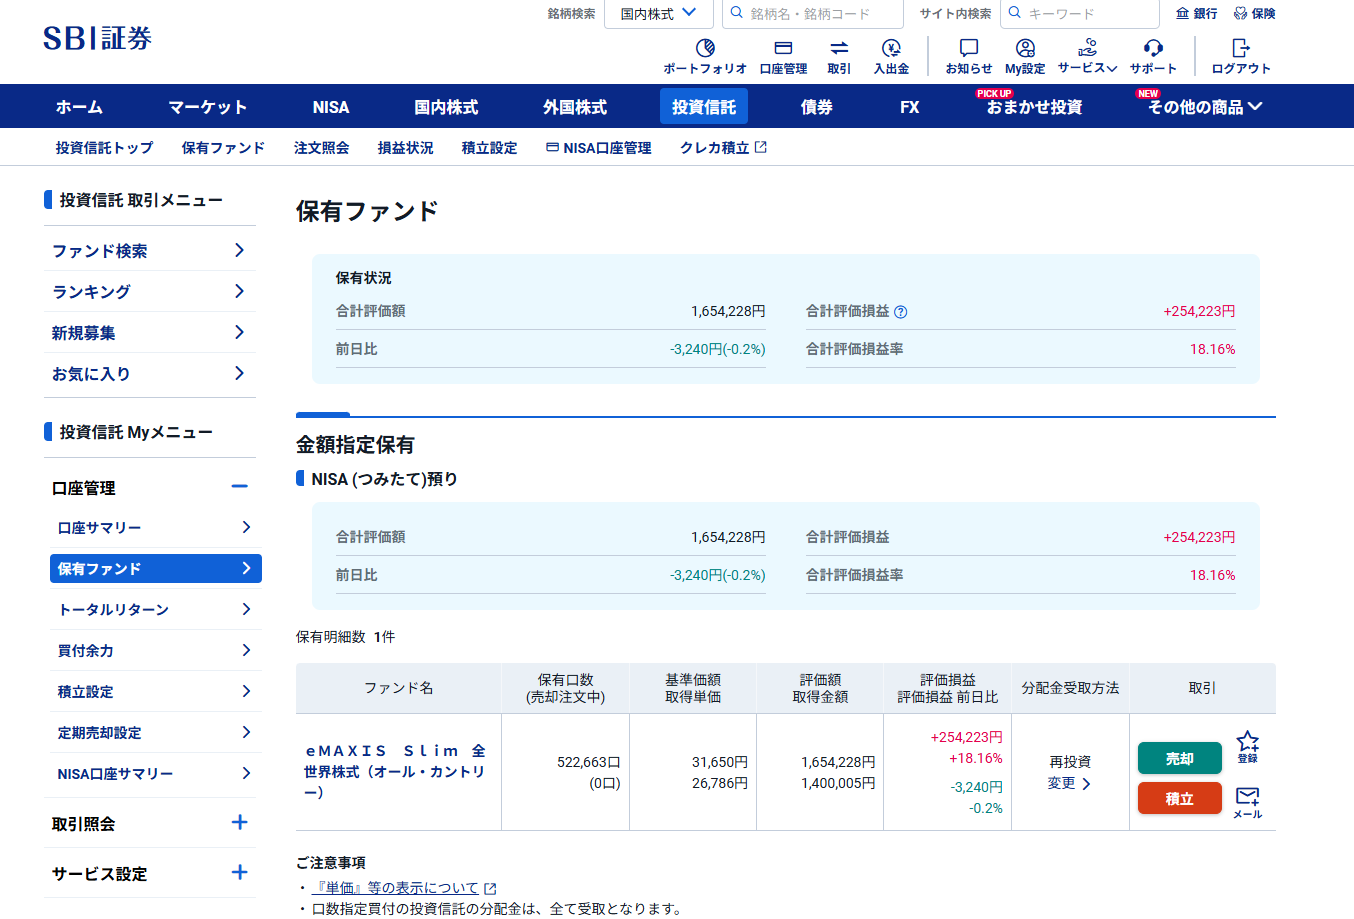Click the support (サポート) headset icon

pos(1153,48)
